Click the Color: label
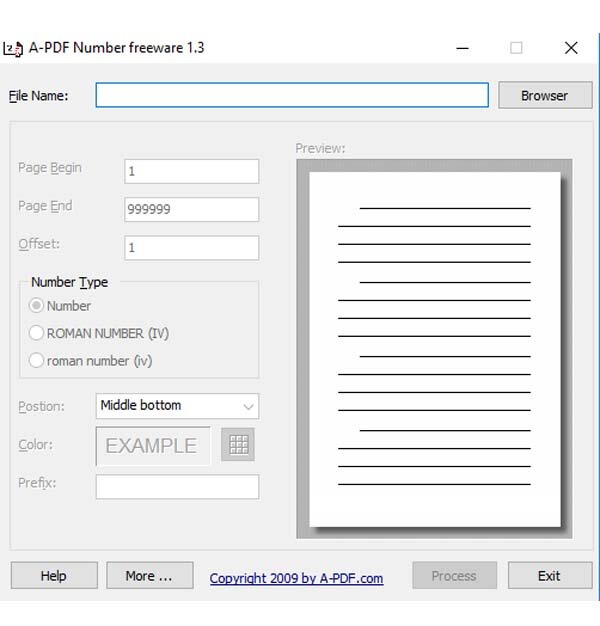This screenshot has width=600, height=626. tap(36, 444)
